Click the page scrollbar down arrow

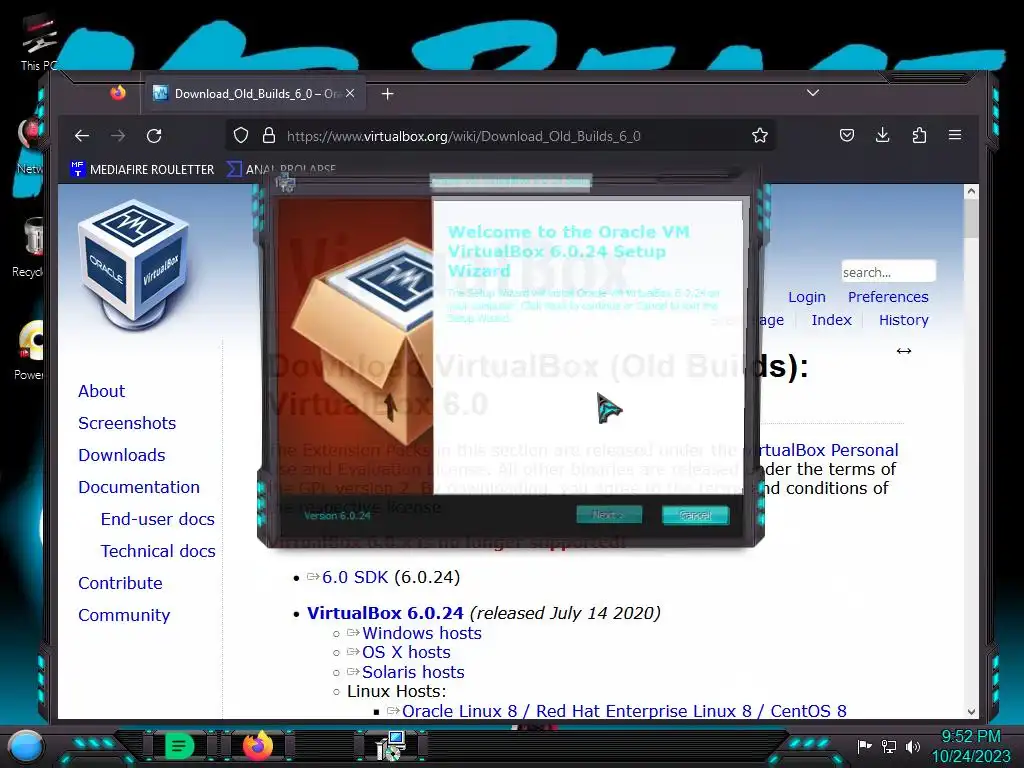point(971,711)
